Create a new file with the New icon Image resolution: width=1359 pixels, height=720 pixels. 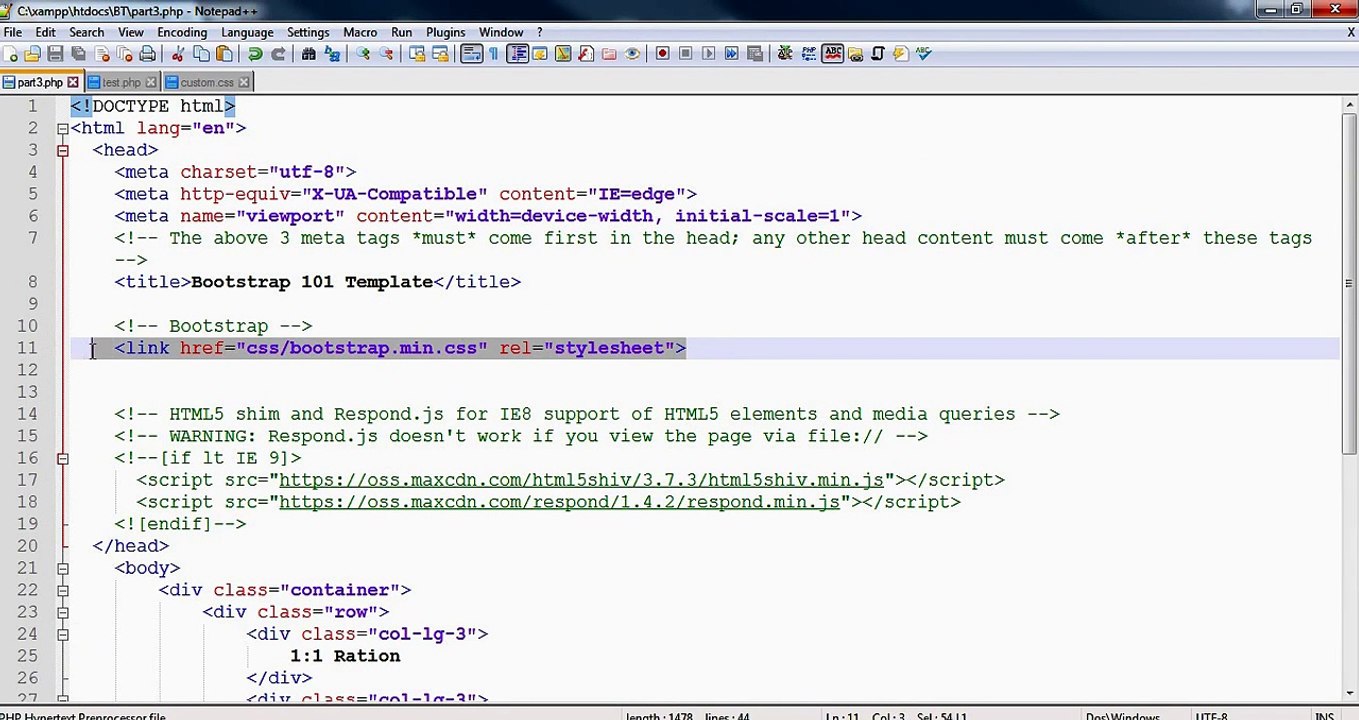coord(11,54)
